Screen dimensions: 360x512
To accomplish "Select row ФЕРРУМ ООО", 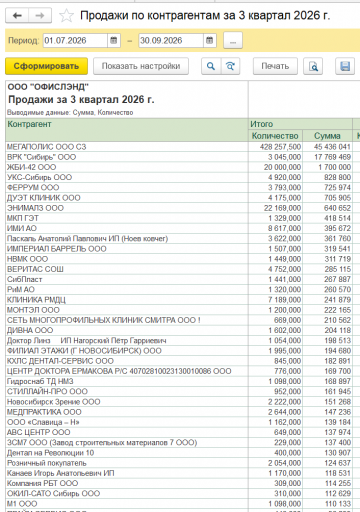I will point(127,187).
